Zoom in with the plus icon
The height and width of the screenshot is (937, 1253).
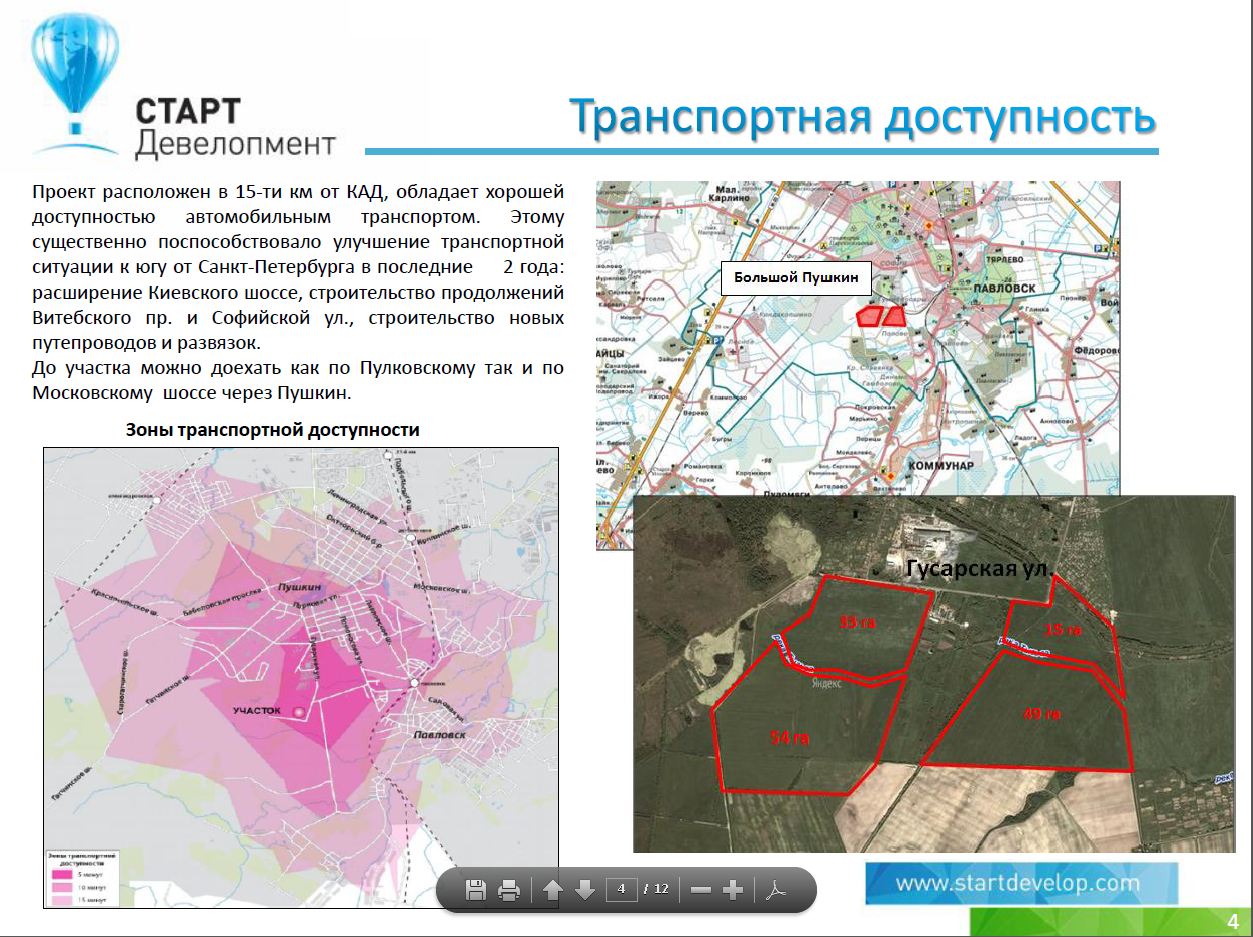[733, 889]
